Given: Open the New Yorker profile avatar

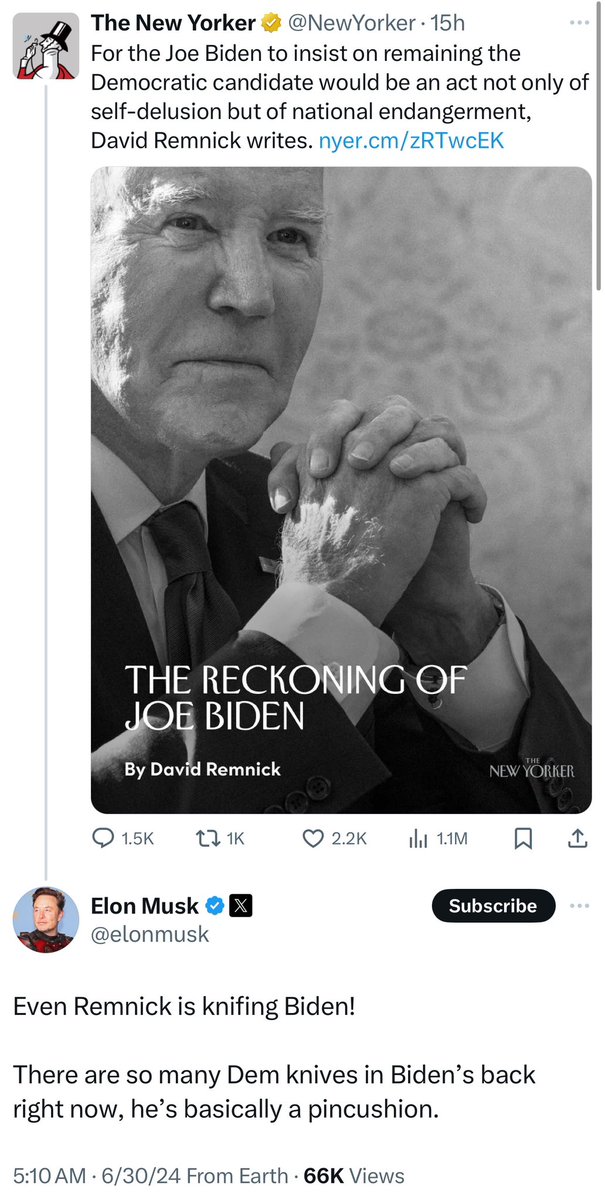Looking at the screenshot, I should (x=45, y=47).
